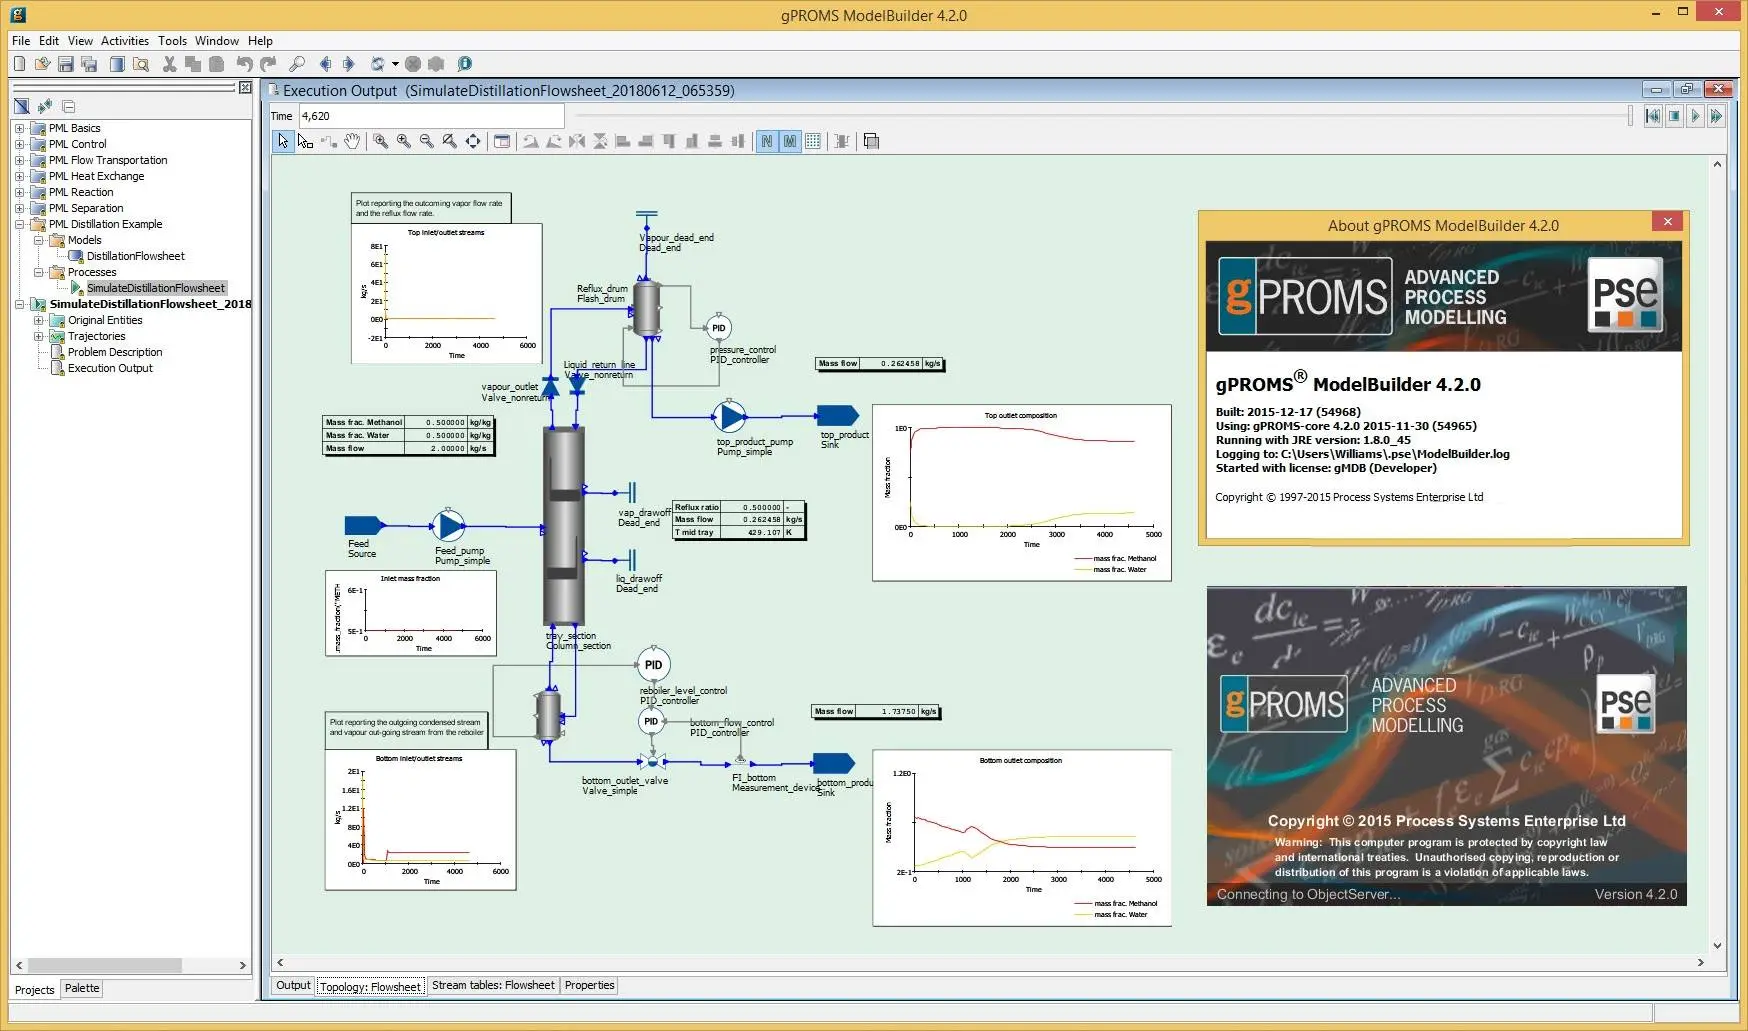Click the fit-to-window arrows icon
Viewport: 1748px width, 1031px height.
(x=473, y=141)
